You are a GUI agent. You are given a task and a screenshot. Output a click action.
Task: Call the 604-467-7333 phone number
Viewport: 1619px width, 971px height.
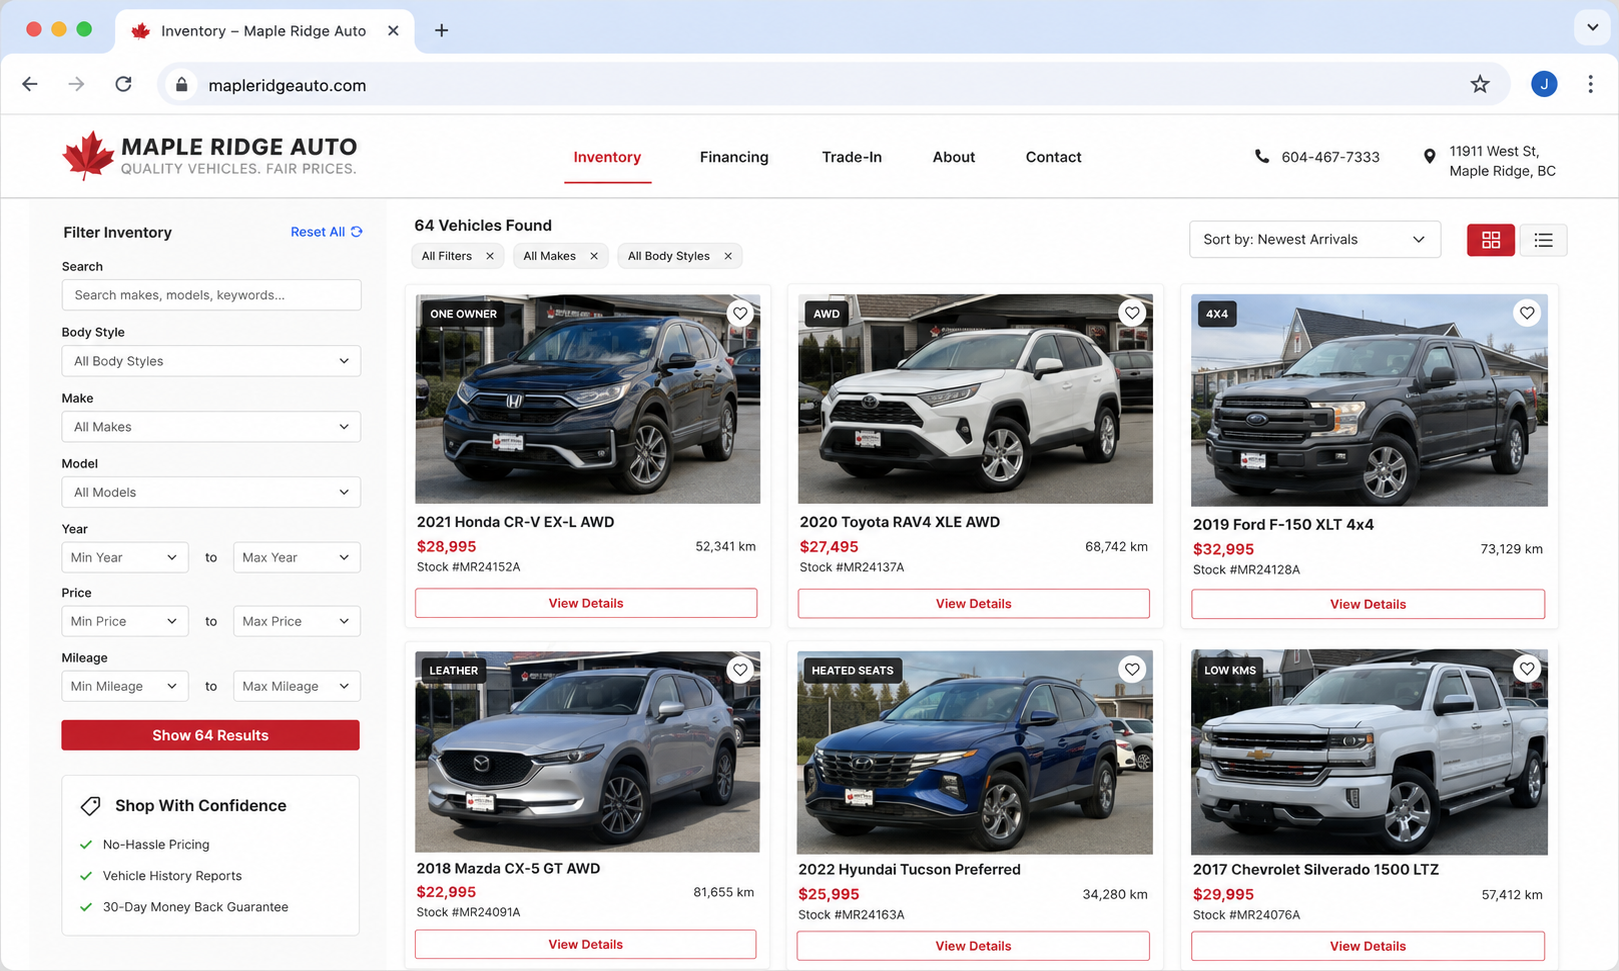coord(1330,157)
